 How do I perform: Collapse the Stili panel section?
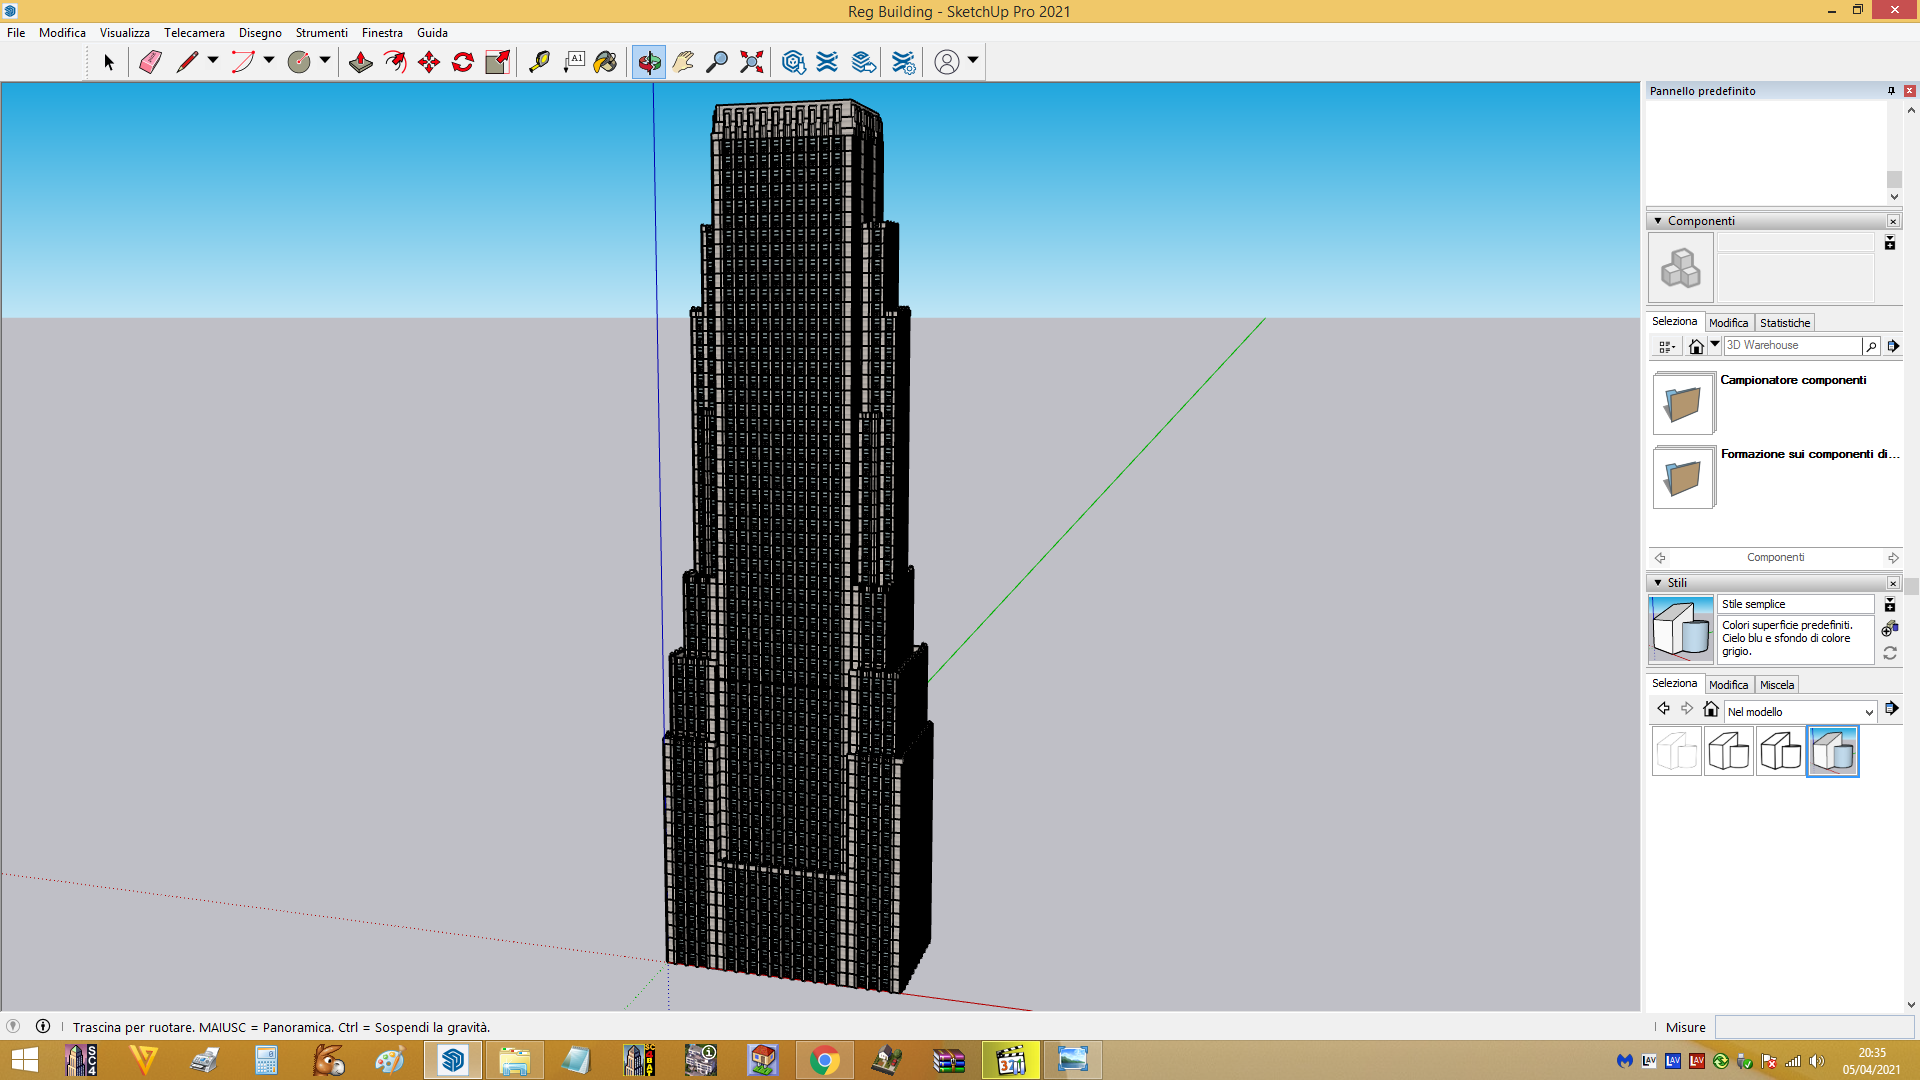tap(1658, 583)
